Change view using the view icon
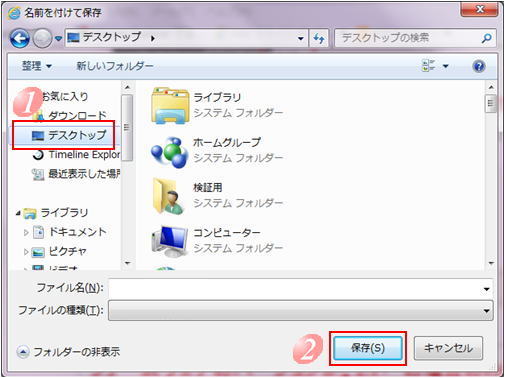The height and width of the screenshot is (378, 505). point(428,66)
